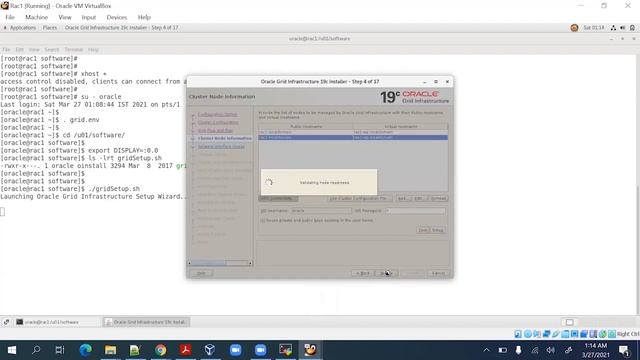The image size is (640, 360).
Task: Click the step list horizontal scrollbar
Action: coord(220,263)
